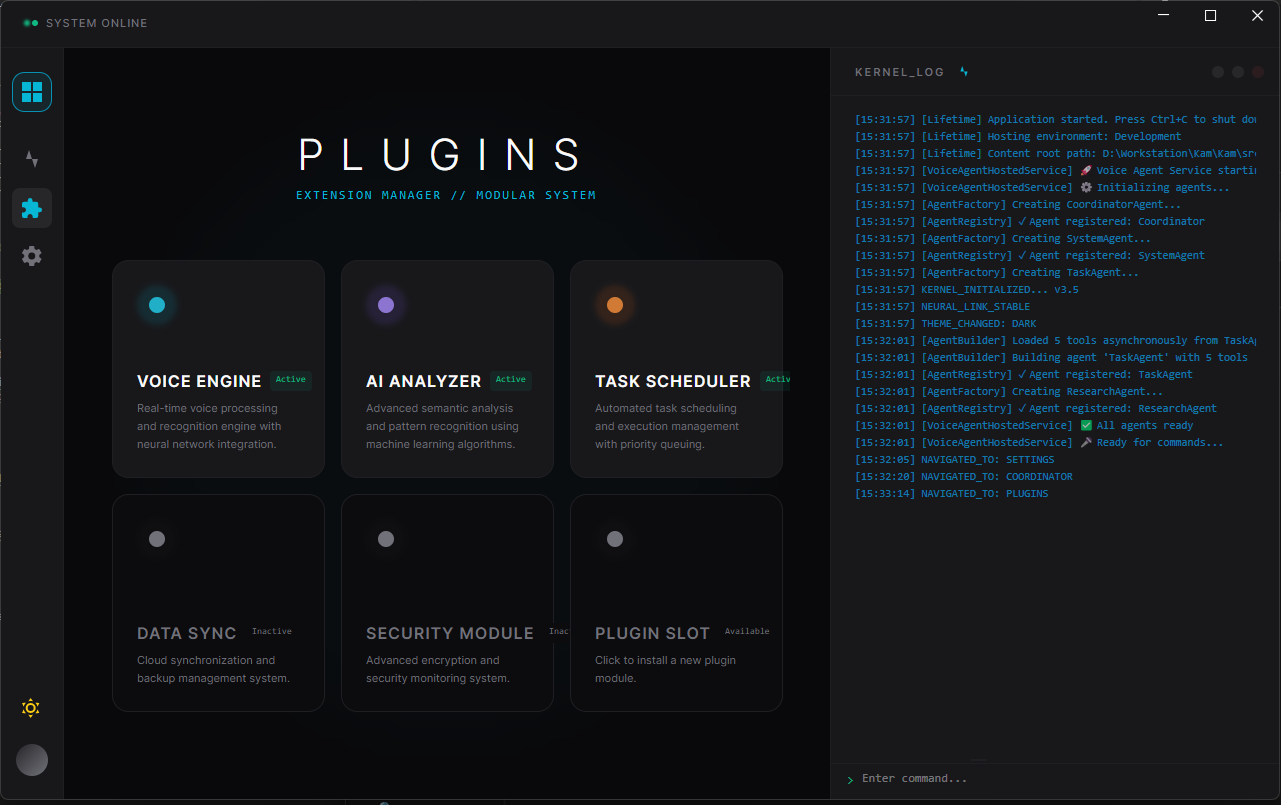Select the VOICE ENGINE plugin title
This screenshot has height=805, width=1281.
[199, 381]
